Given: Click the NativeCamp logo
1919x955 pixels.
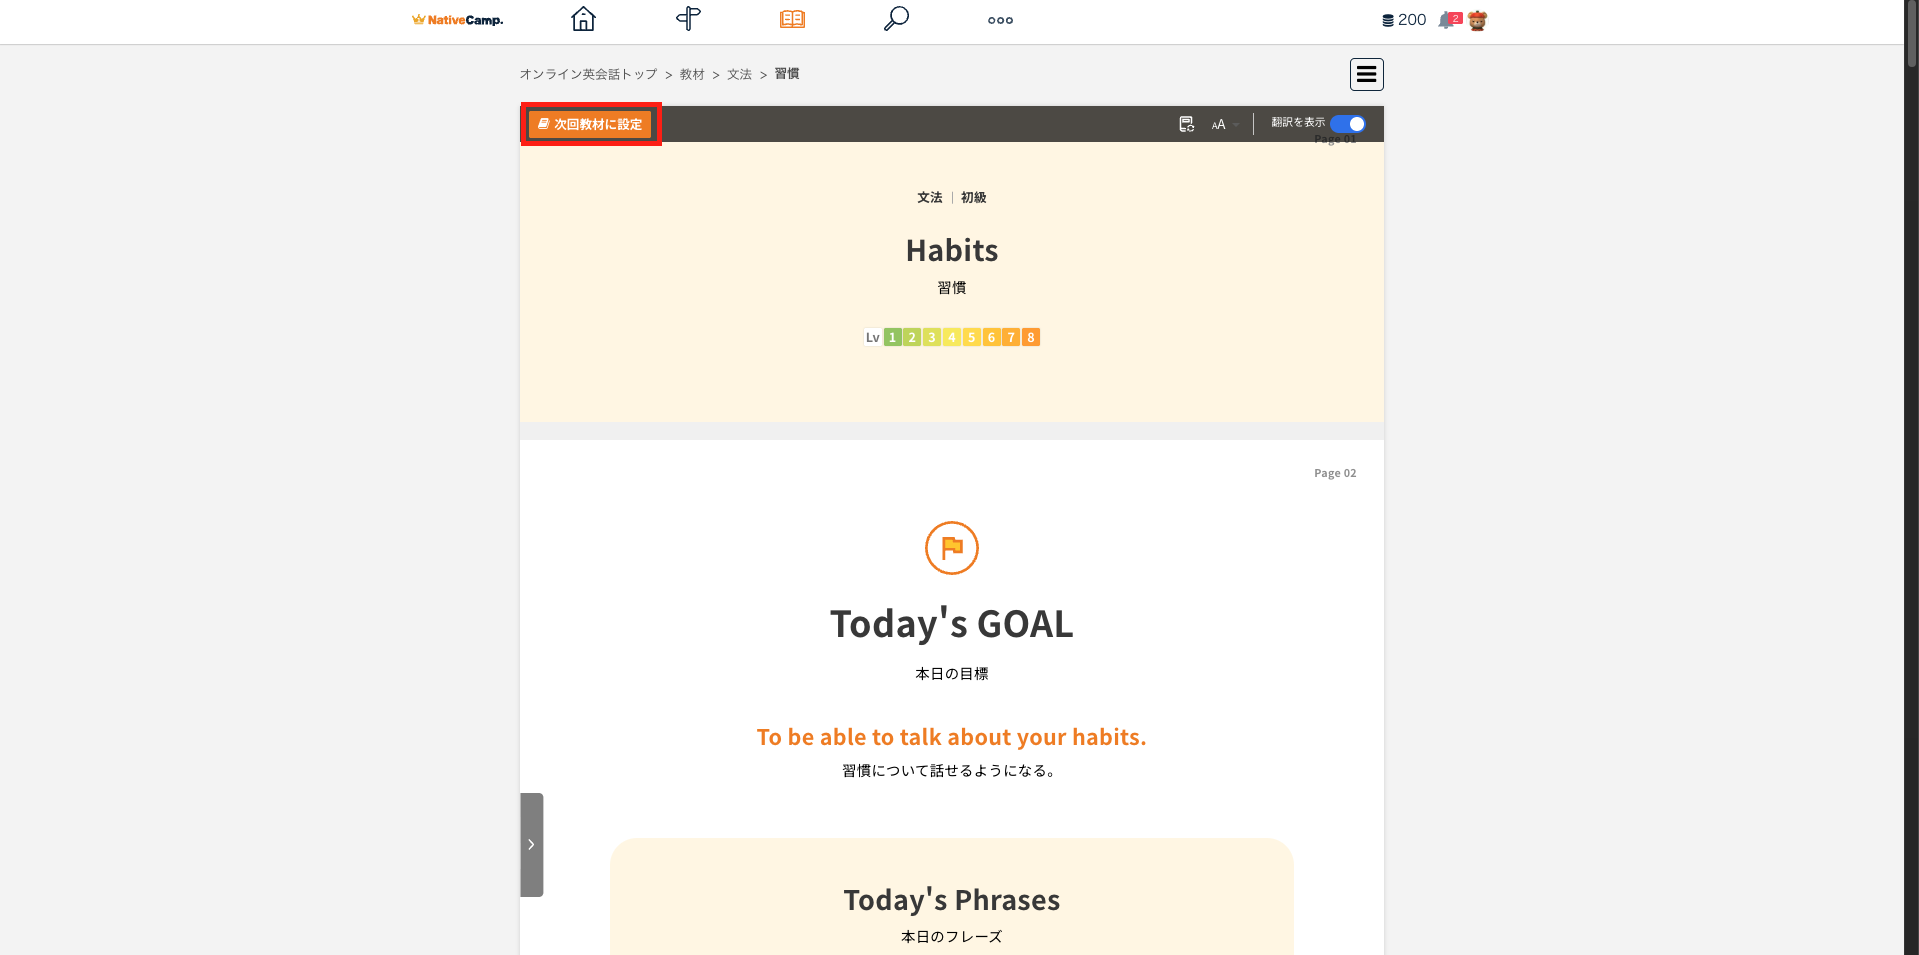Looking at the screenshot, I should 458,20.
